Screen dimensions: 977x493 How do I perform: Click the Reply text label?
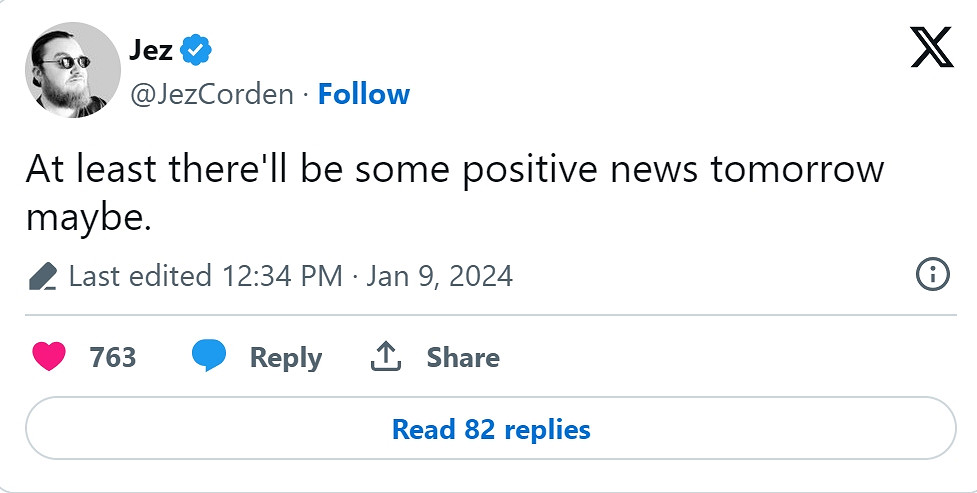285,357
